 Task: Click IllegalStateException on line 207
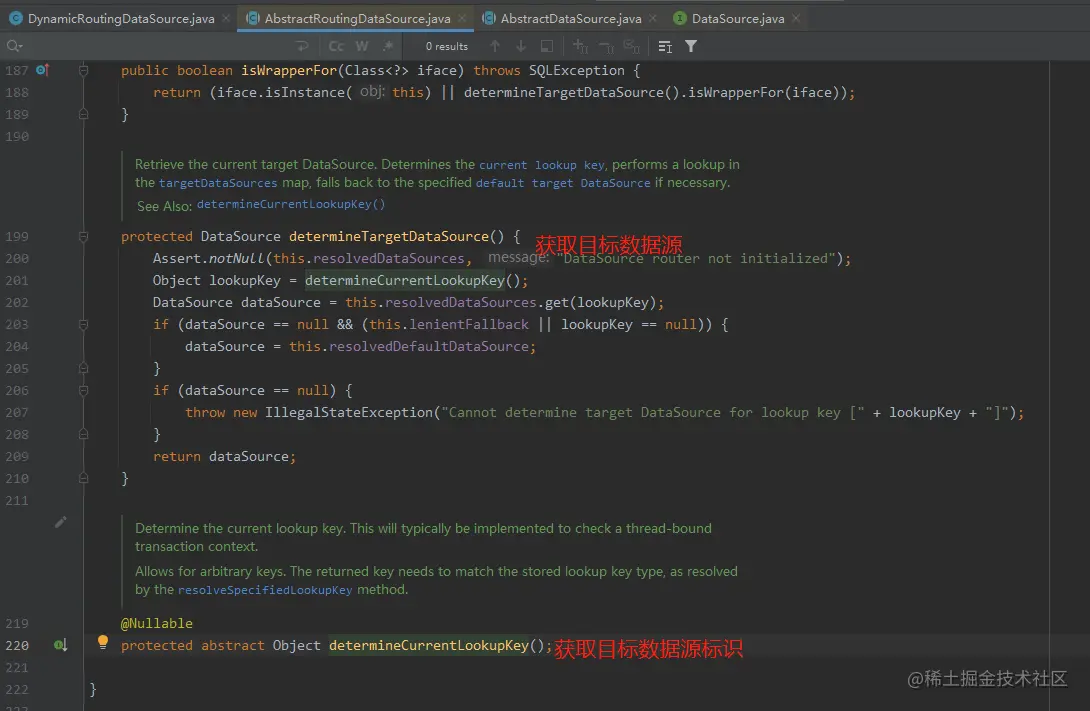click(x=349, y=412)
